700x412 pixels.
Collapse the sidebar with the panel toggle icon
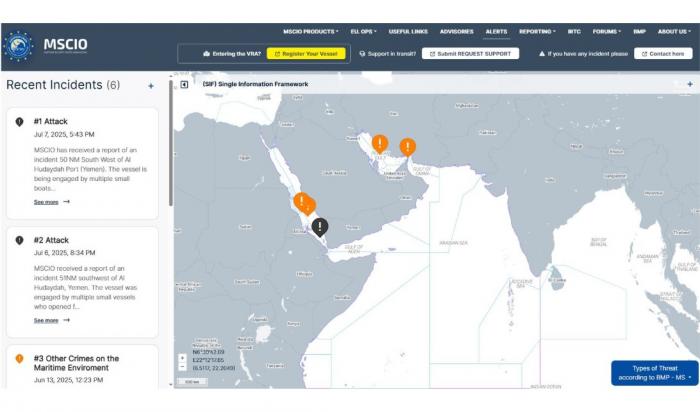[x=184, y=84]
